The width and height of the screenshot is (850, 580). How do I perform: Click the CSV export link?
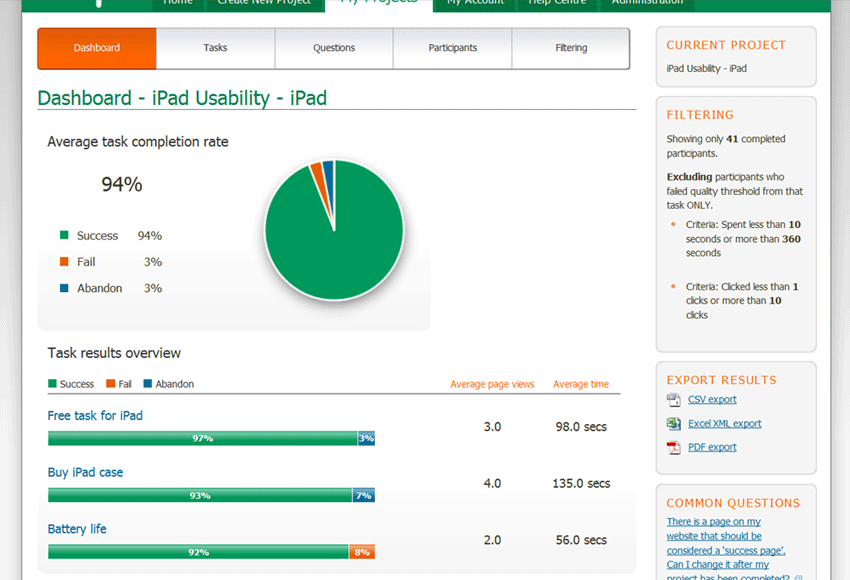tap(712, 399)
